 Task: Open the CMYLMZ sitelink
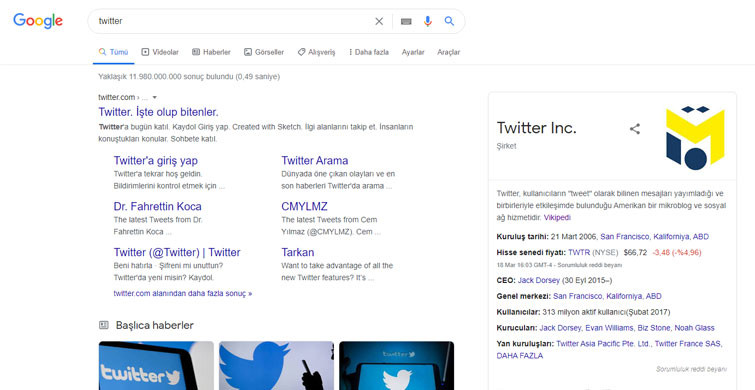[304, 207]
